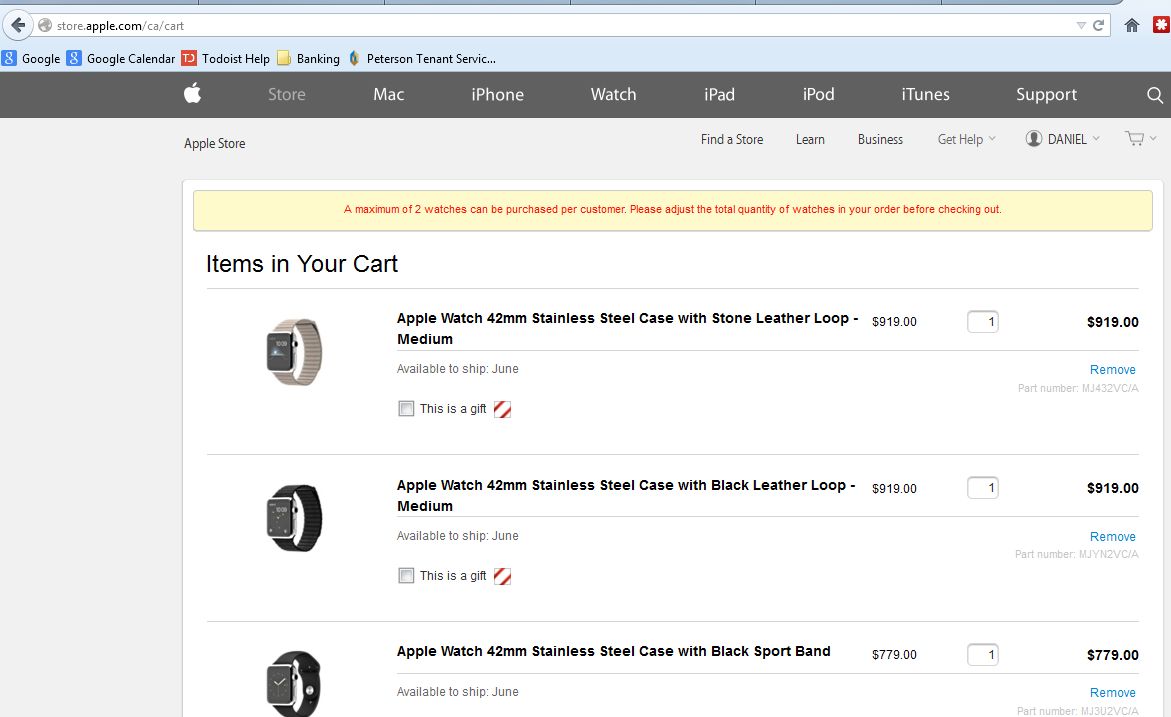Image resolution: width=1171 pixels, height=717 pixels.
Task: Open the browser home page icon
Action: click(1131, 25)
